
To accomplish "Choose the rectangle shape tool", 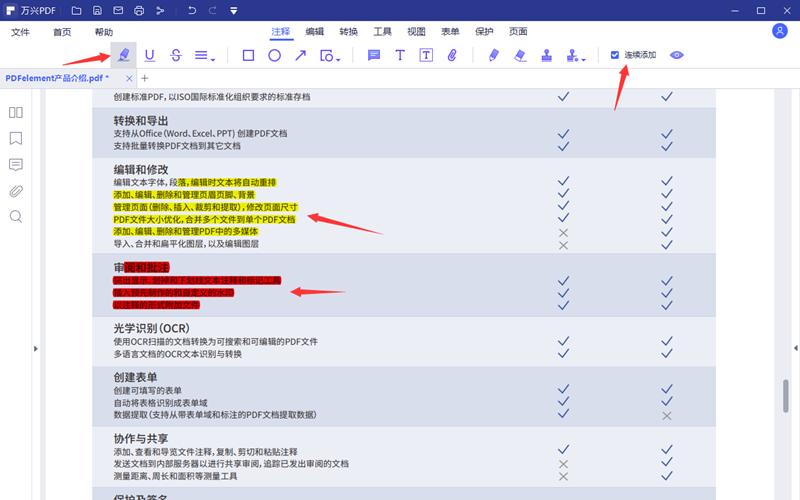I will [x=248, y=55].
